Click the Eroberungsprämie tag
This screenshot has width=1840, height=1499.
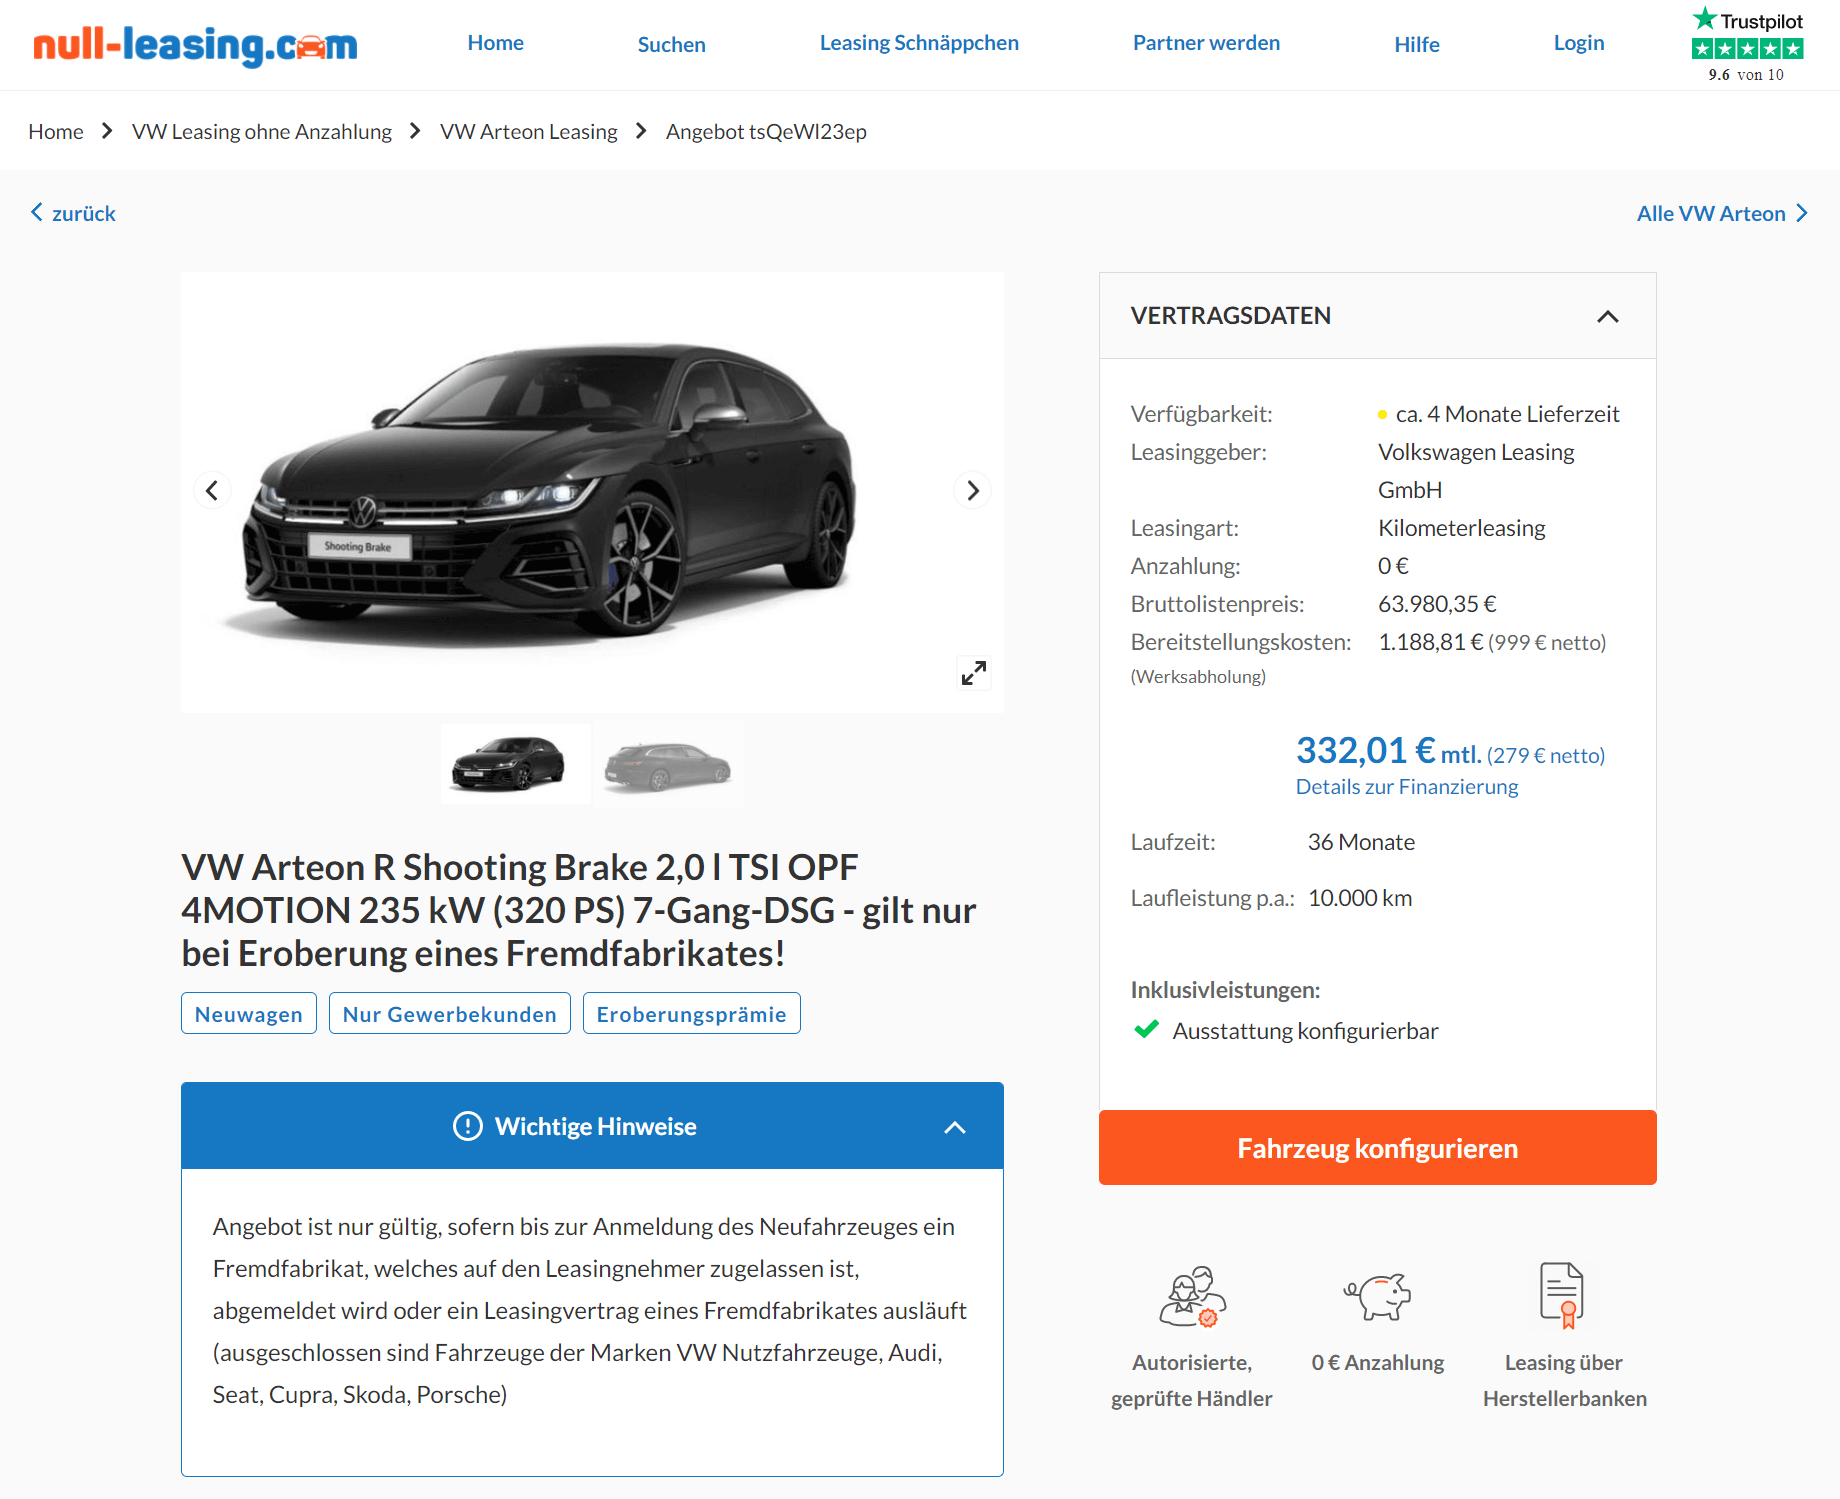coord(692,1014)
